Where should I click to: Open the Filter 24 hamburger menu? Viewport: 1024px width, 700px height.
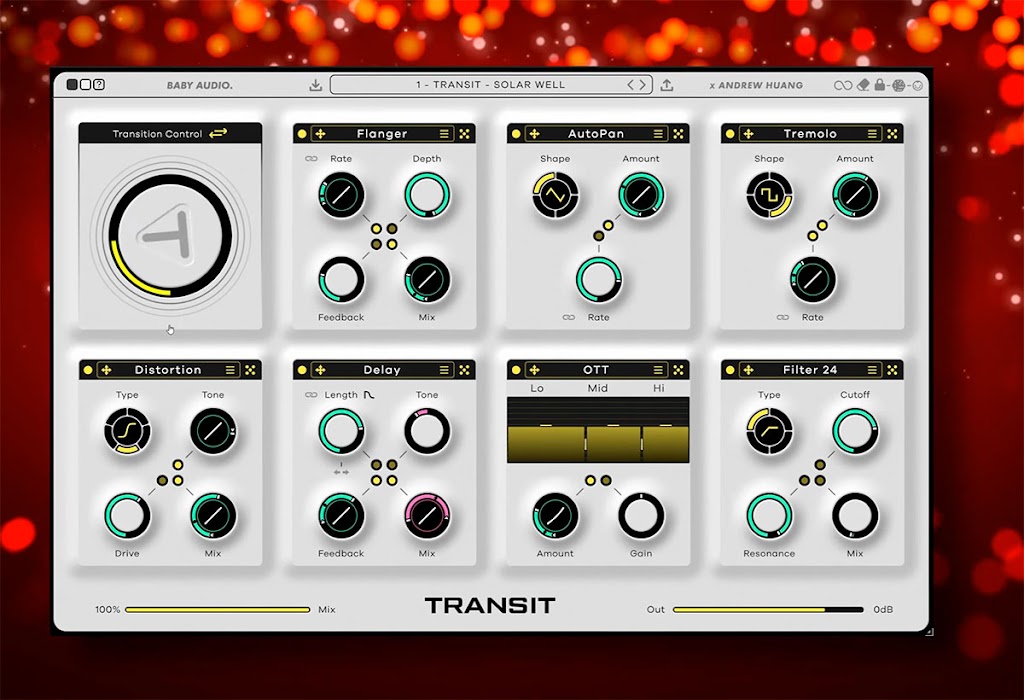click(x=872, y=370)
